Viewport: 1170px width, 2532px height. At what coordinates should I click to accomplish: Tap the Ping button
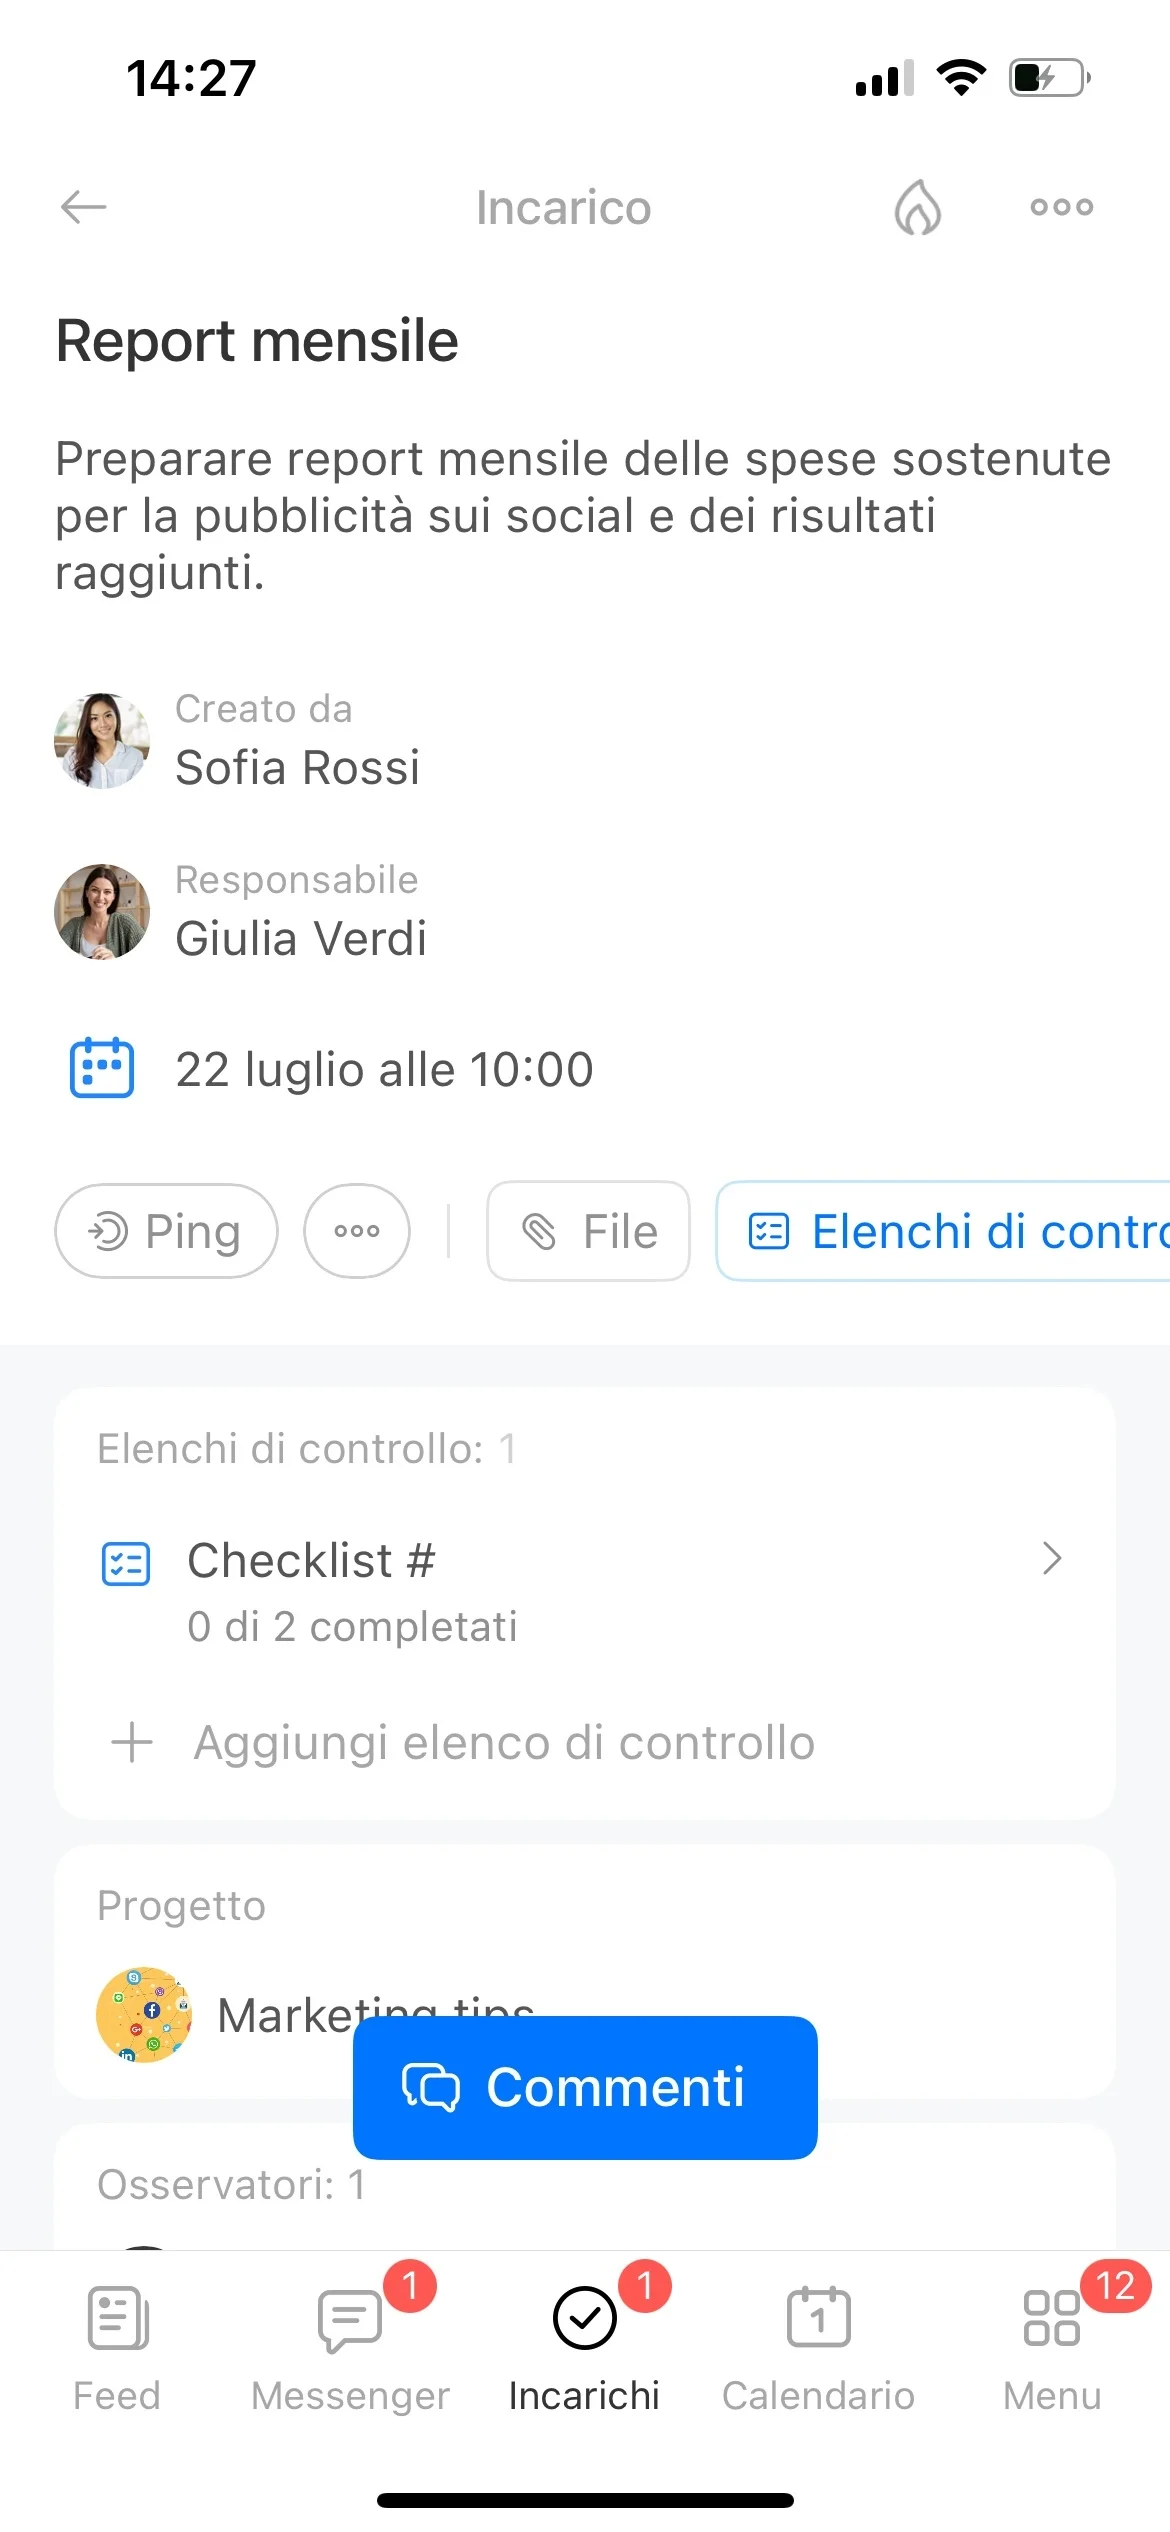click(x=166, y=1231)
